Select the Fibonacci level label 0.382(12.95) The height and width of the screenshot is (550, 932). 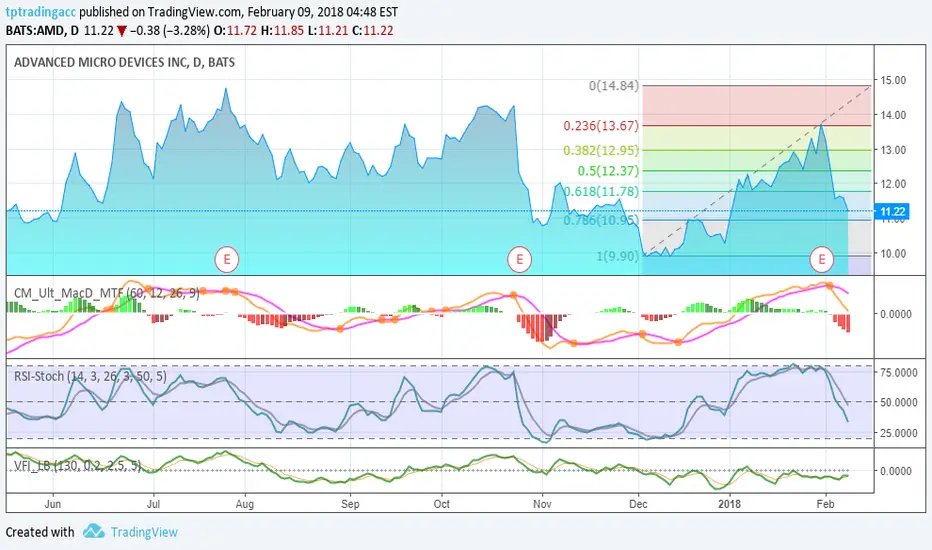click(x=601, y=150)
